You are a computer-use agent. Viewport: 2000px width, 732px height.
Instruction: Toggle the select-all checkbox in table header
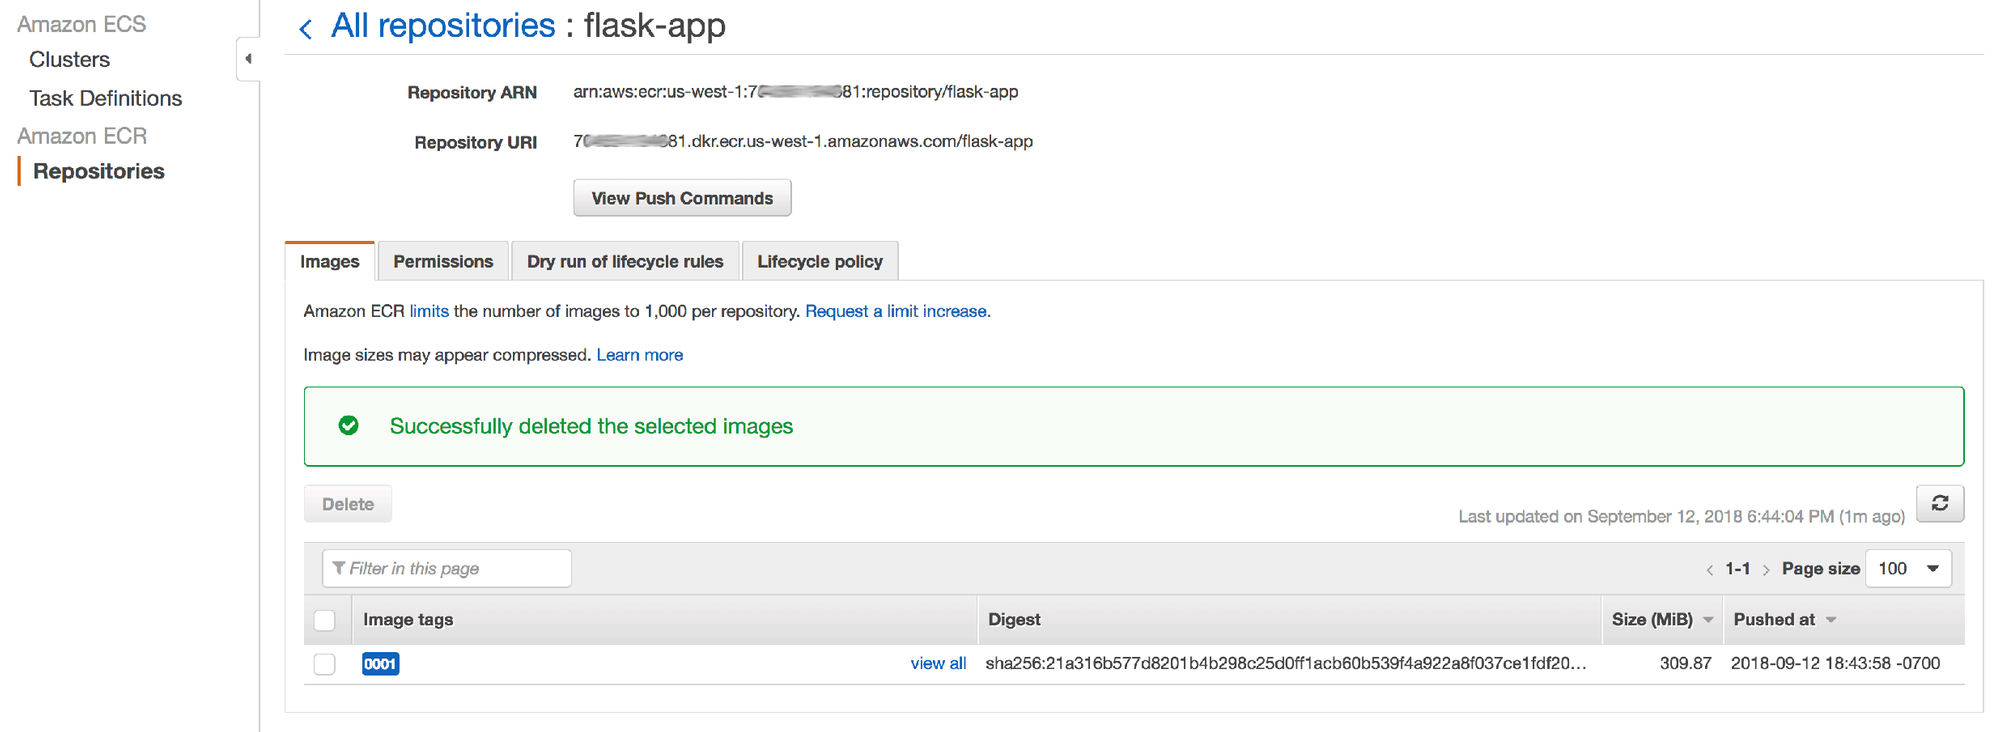(x=325, y=620)
